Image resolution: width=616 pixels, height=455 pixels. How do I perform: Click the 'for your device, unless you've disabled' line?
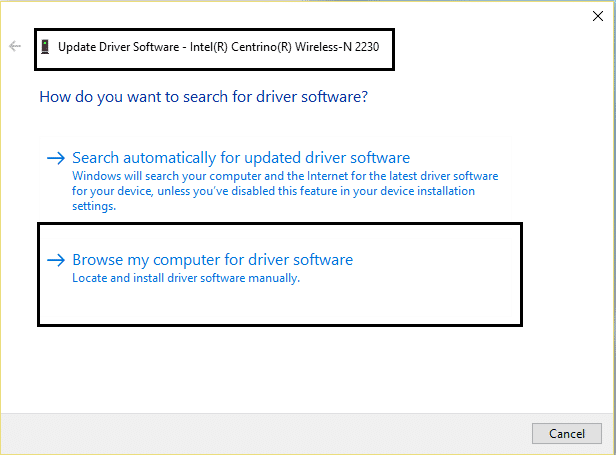(273, 191)
